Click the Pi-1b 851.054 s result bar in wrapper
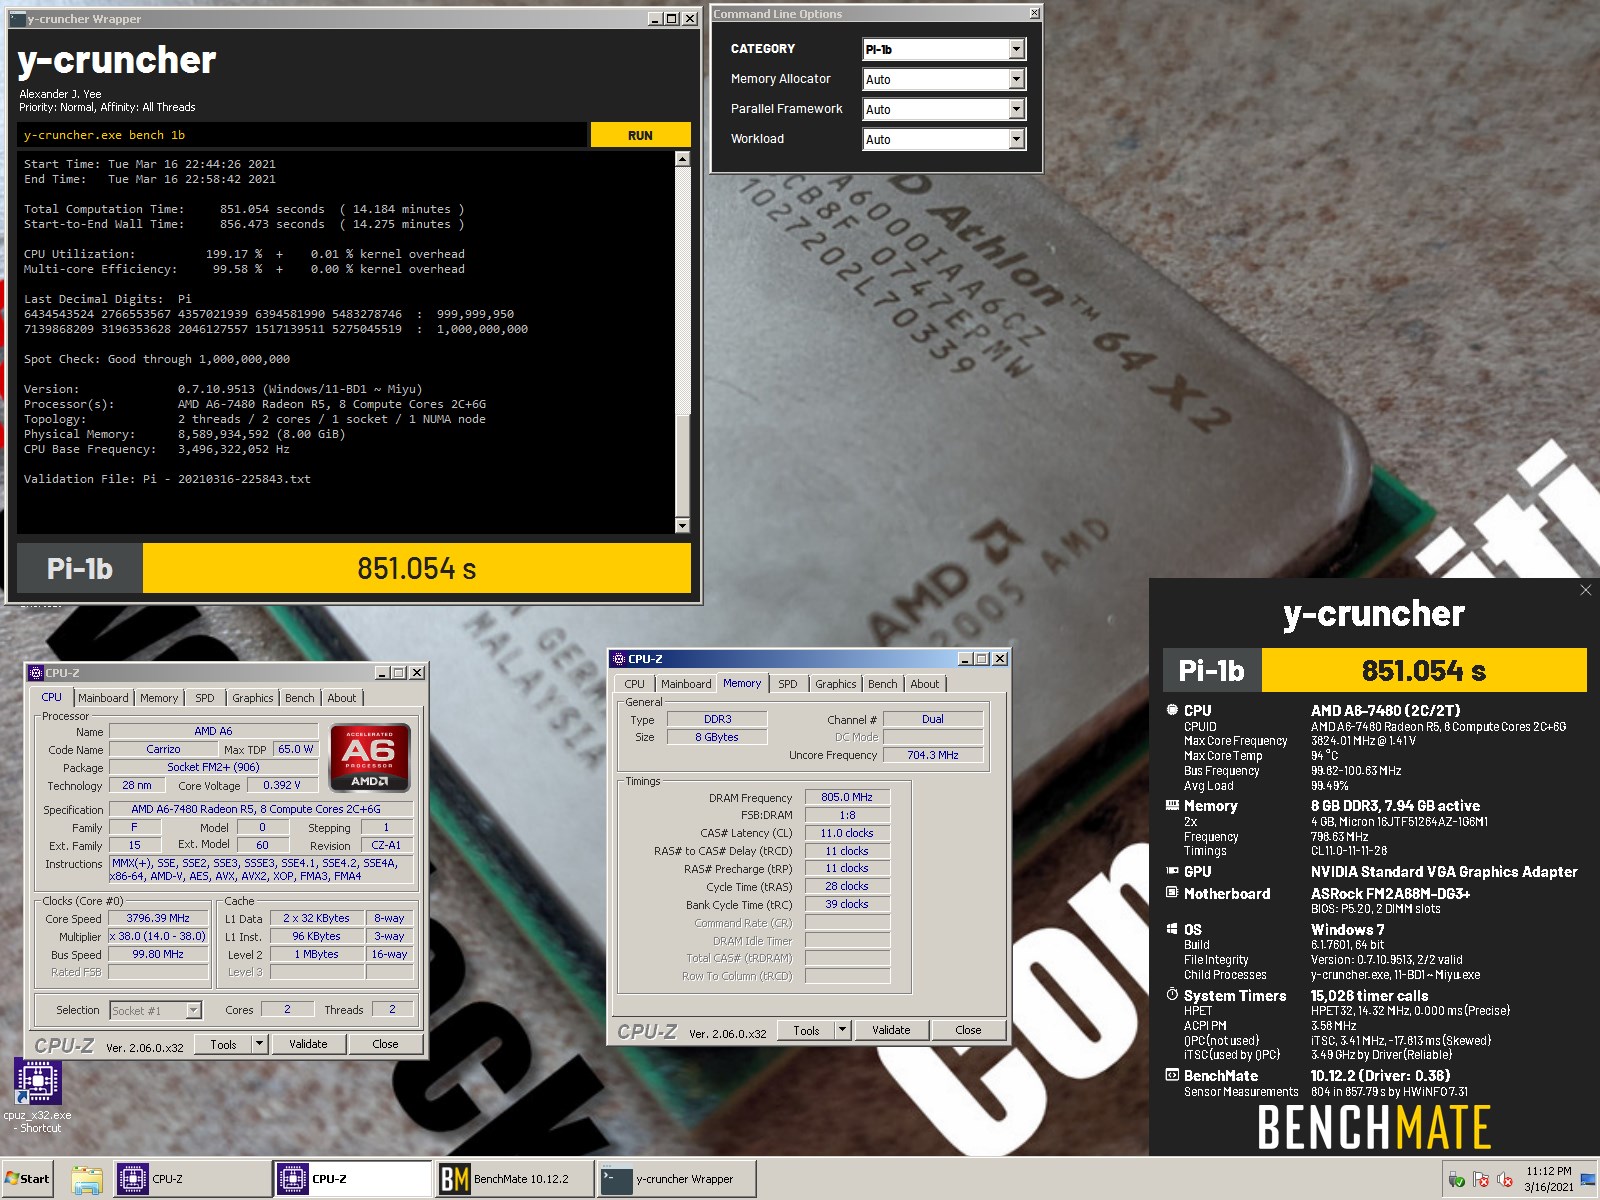1600x1200 pixels. click(354, 568)
